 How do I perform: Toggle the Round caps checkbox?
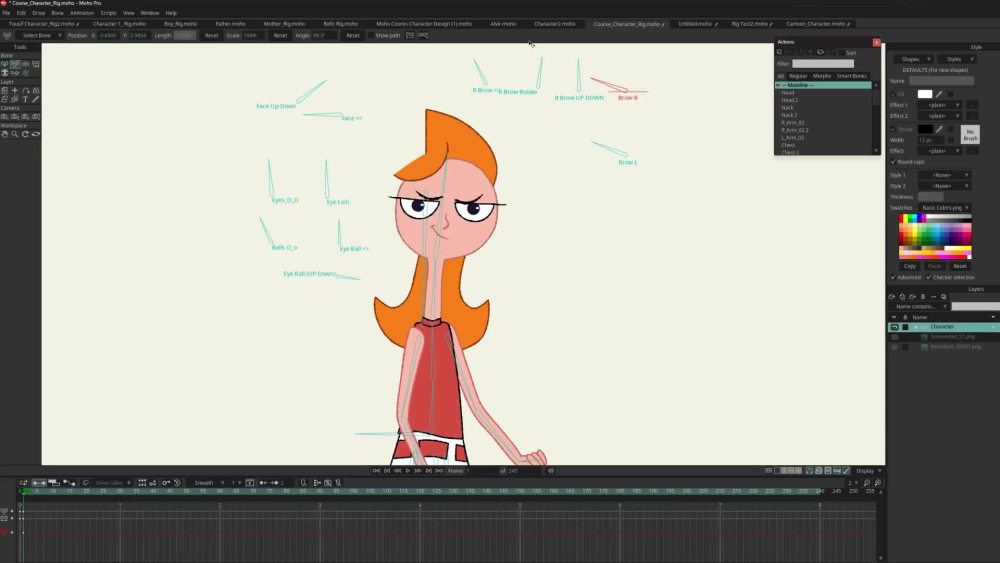click(893, 162)
